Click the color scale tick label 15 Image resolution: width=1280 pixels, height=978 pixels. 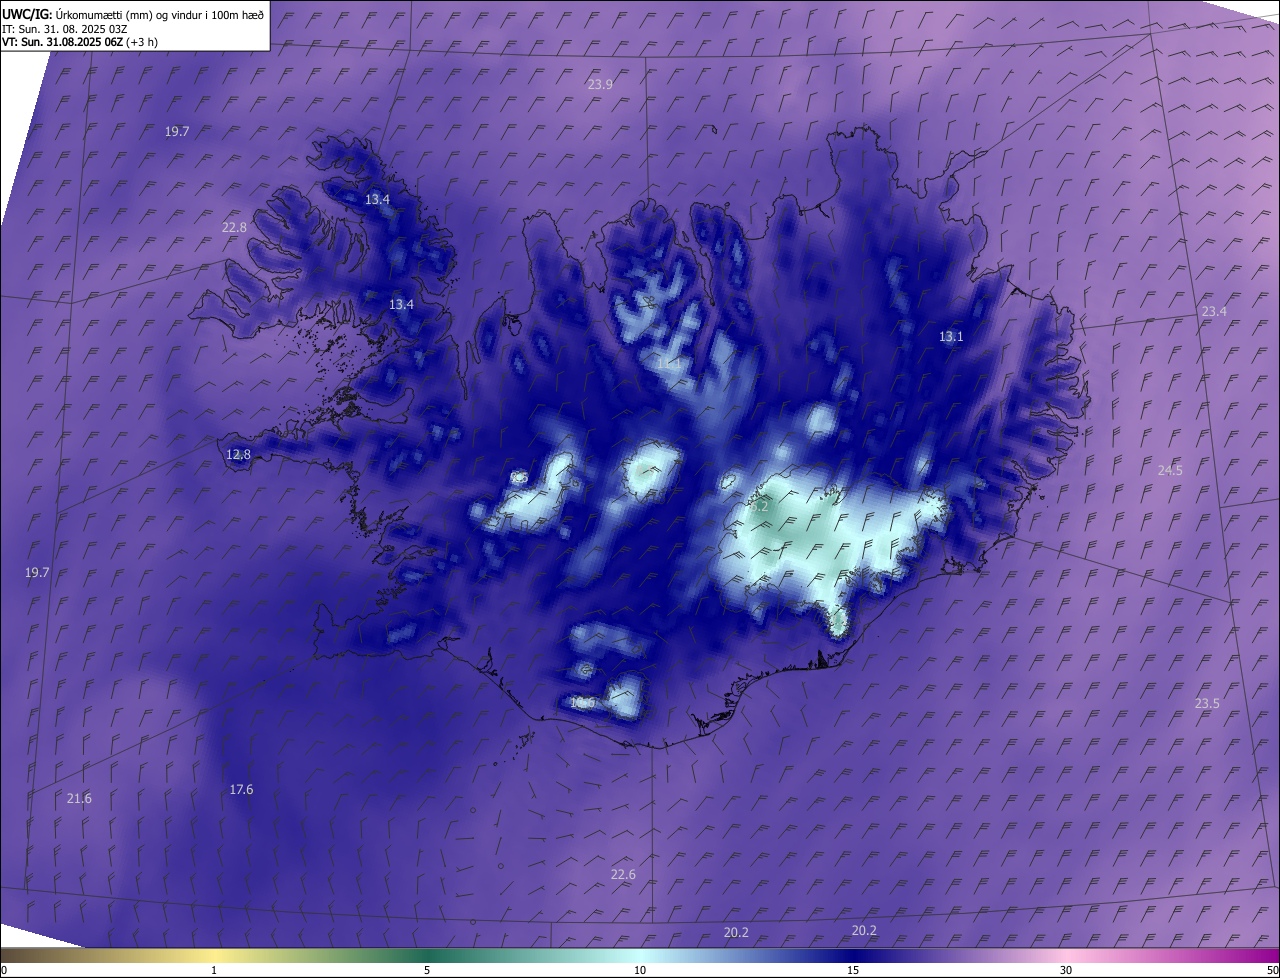click(853, 970)
